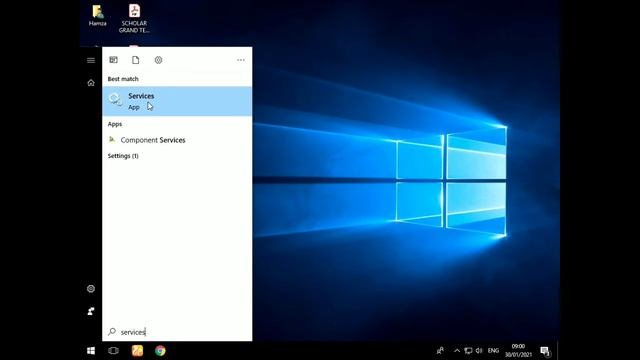Open Component Services from Apps list
This screenshot has height=360, width=640.
point(177,140)
